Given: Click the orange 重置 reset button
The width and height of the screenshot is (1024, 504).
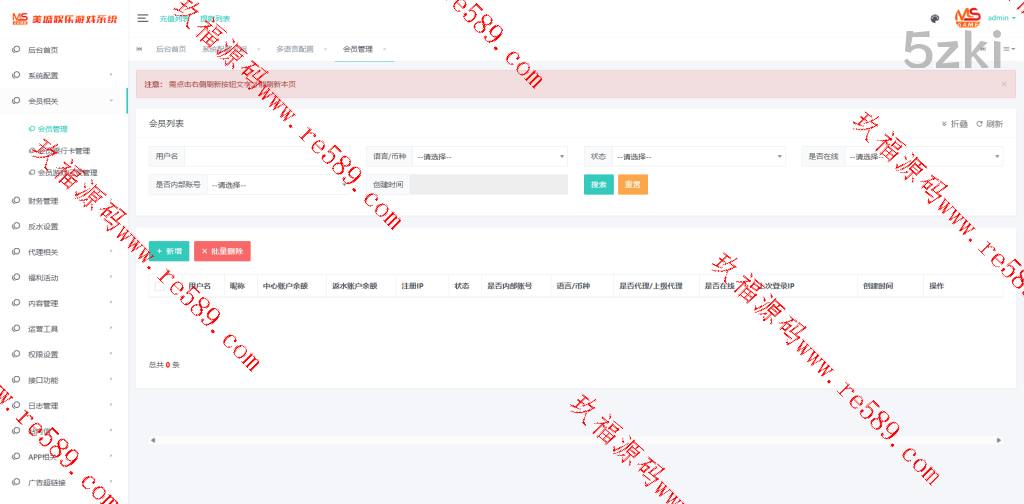Looking at the screenshot, I should coord(633,185).
